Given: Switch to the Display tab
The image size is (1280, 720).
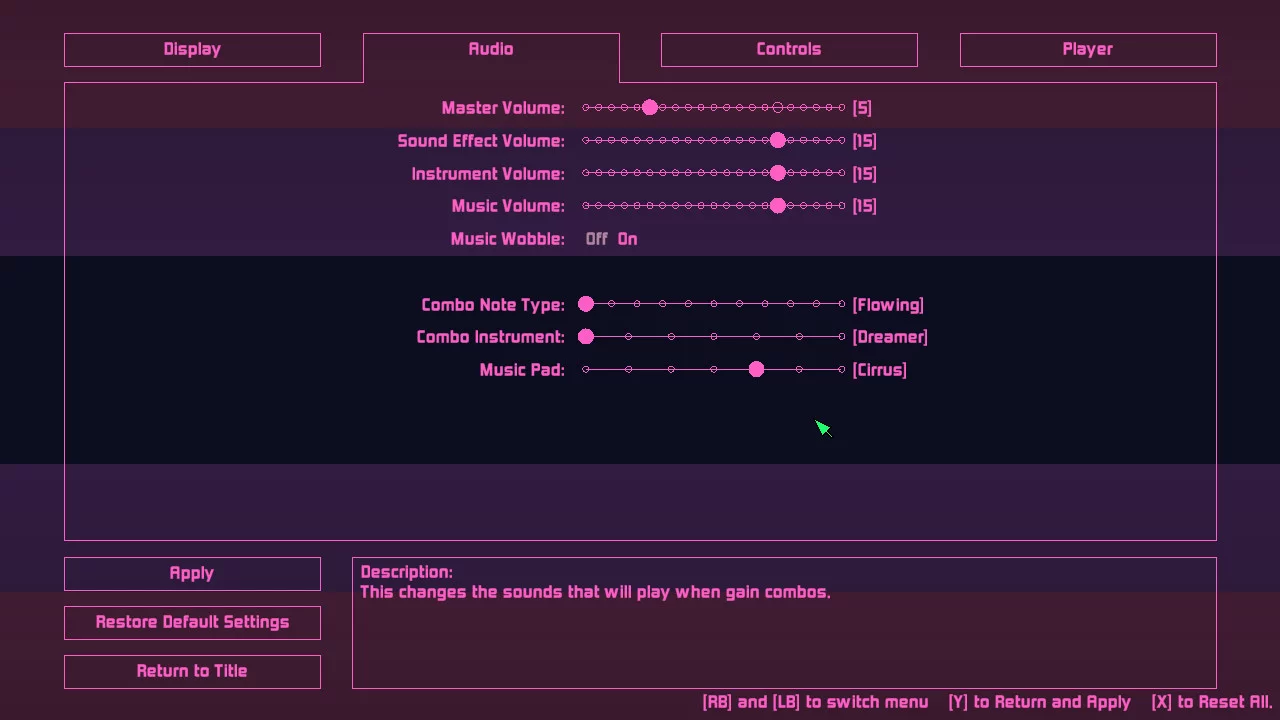Looking at the screenshot, I should point(192,50).
